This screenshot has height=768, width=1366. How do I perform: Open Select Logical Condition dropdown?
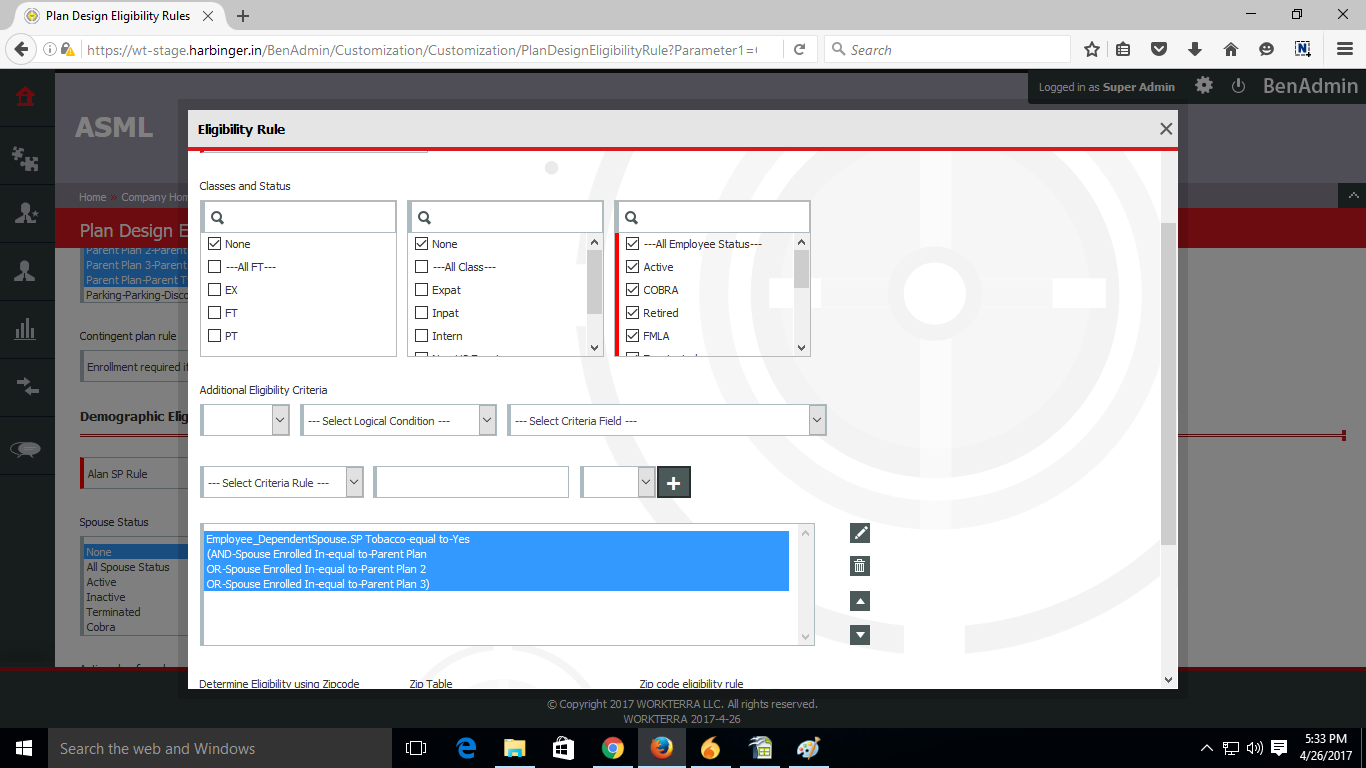(398, 421)
